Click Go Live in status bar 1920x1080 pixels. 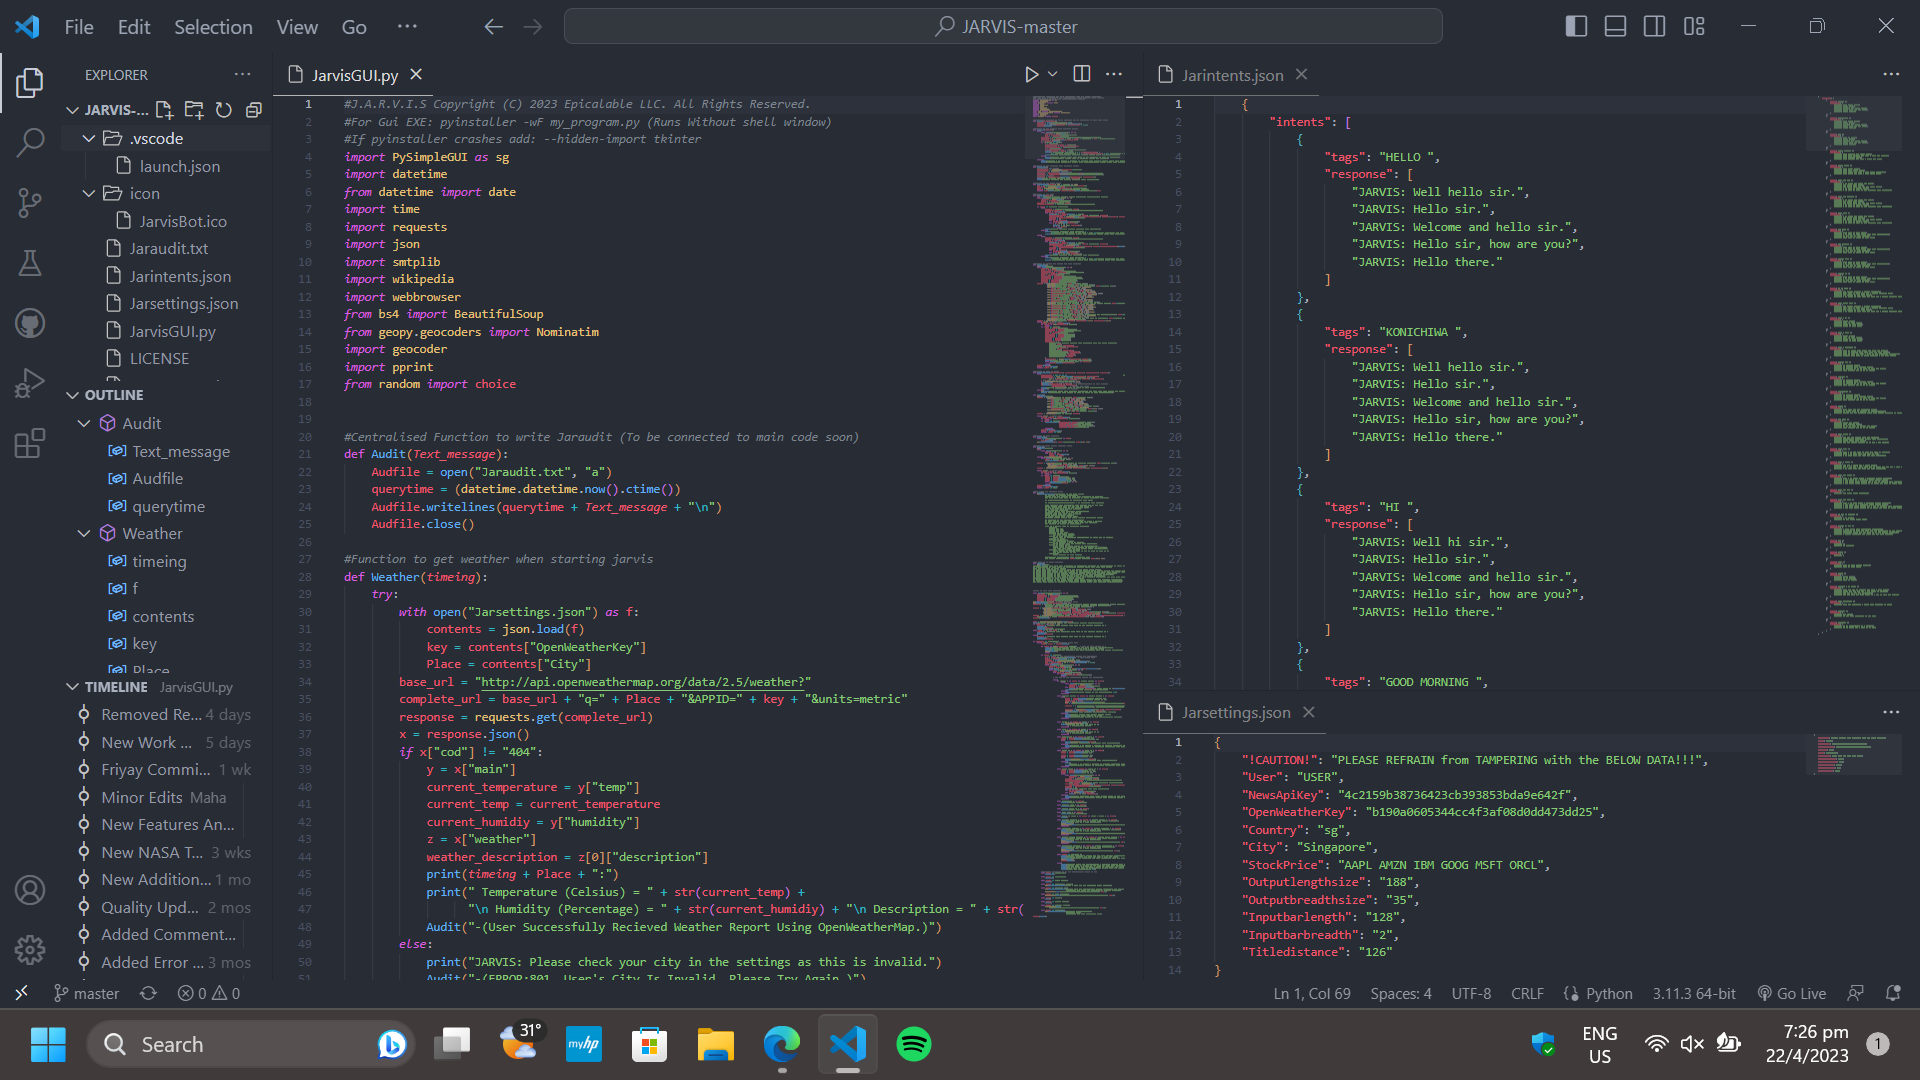1791,993
